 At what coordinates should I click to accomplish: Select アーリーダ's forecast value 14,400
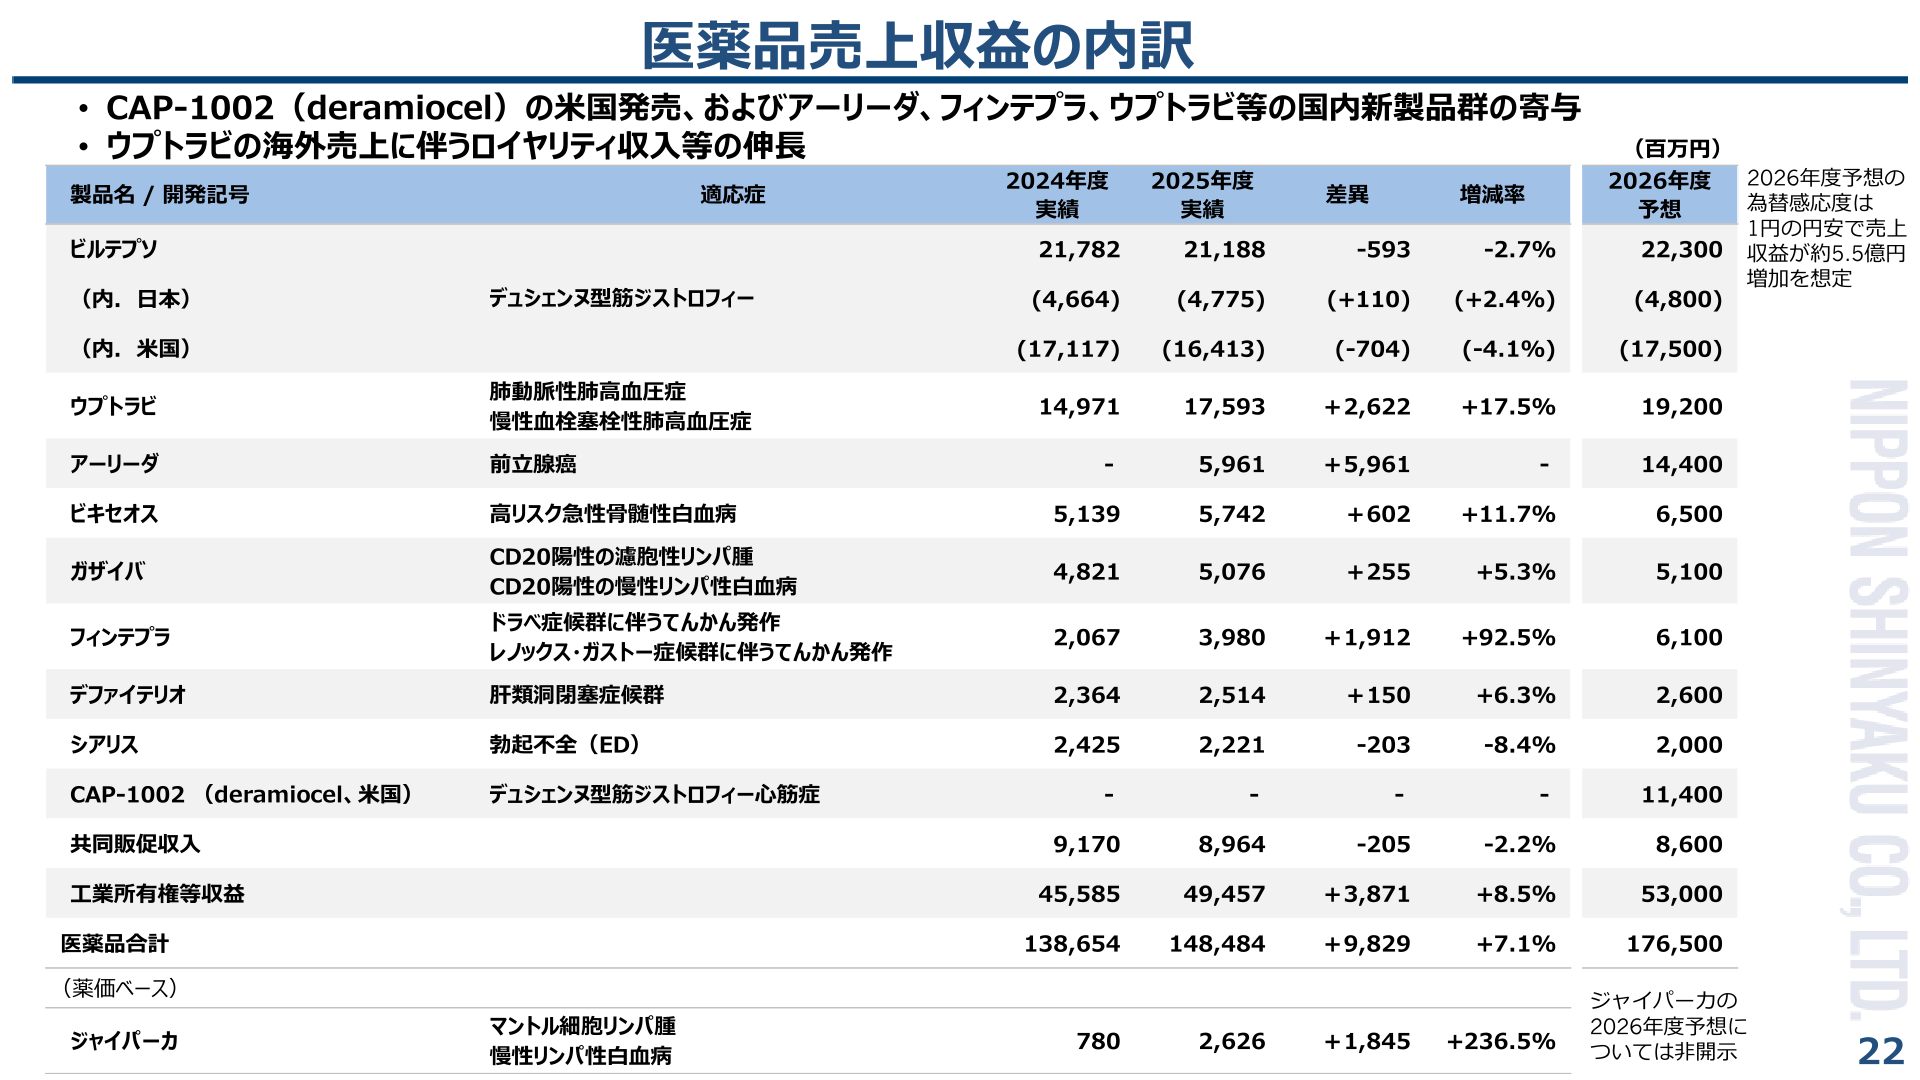[x=1682, y=465]
